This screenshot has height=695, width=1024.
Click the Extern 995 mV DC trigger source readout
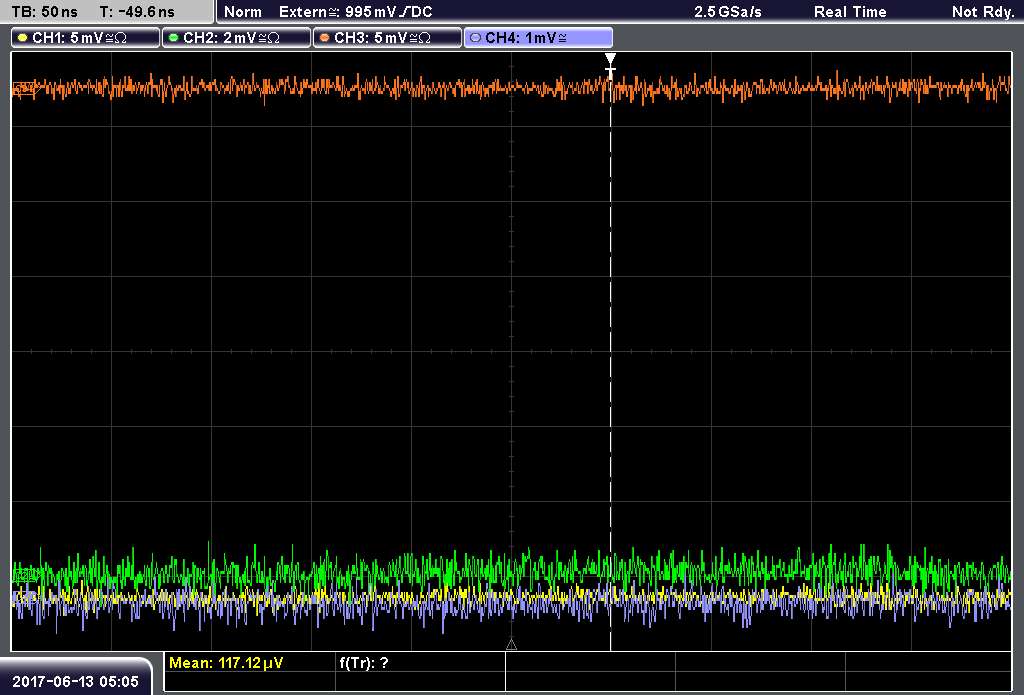[356, 12]
